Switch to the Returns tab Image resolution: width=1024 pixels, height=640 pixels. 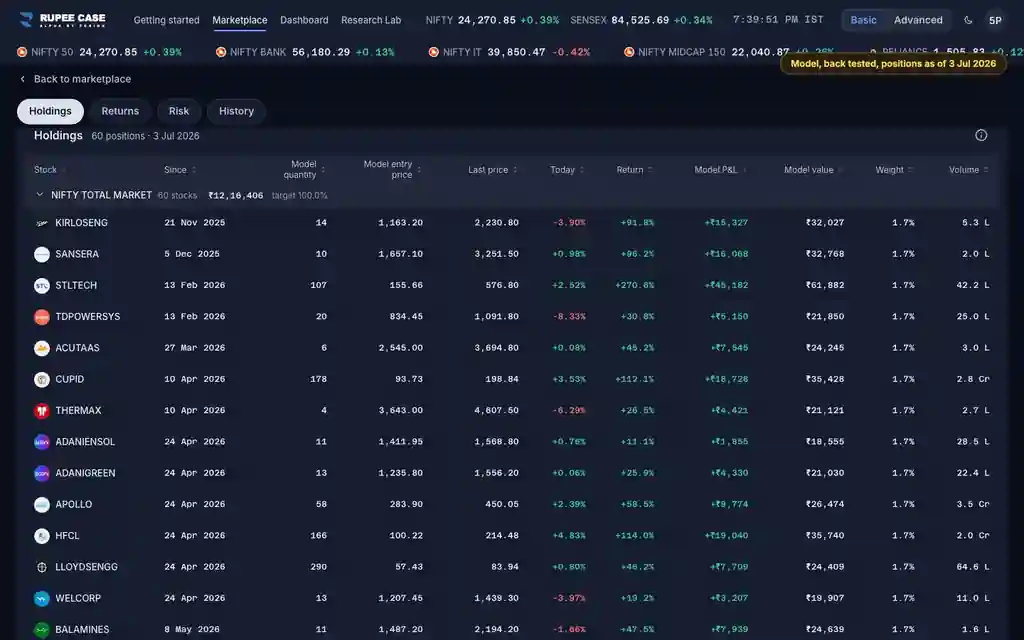[x=120, y=111]
